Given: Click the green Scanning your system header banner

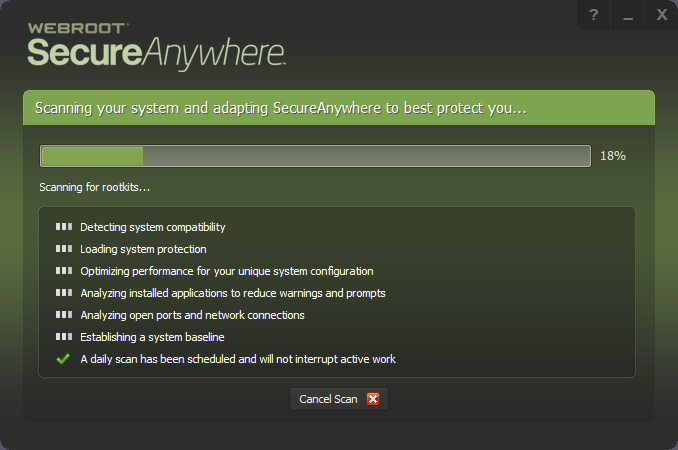Looking at the screenshot, I should click(x=338, y=107).
